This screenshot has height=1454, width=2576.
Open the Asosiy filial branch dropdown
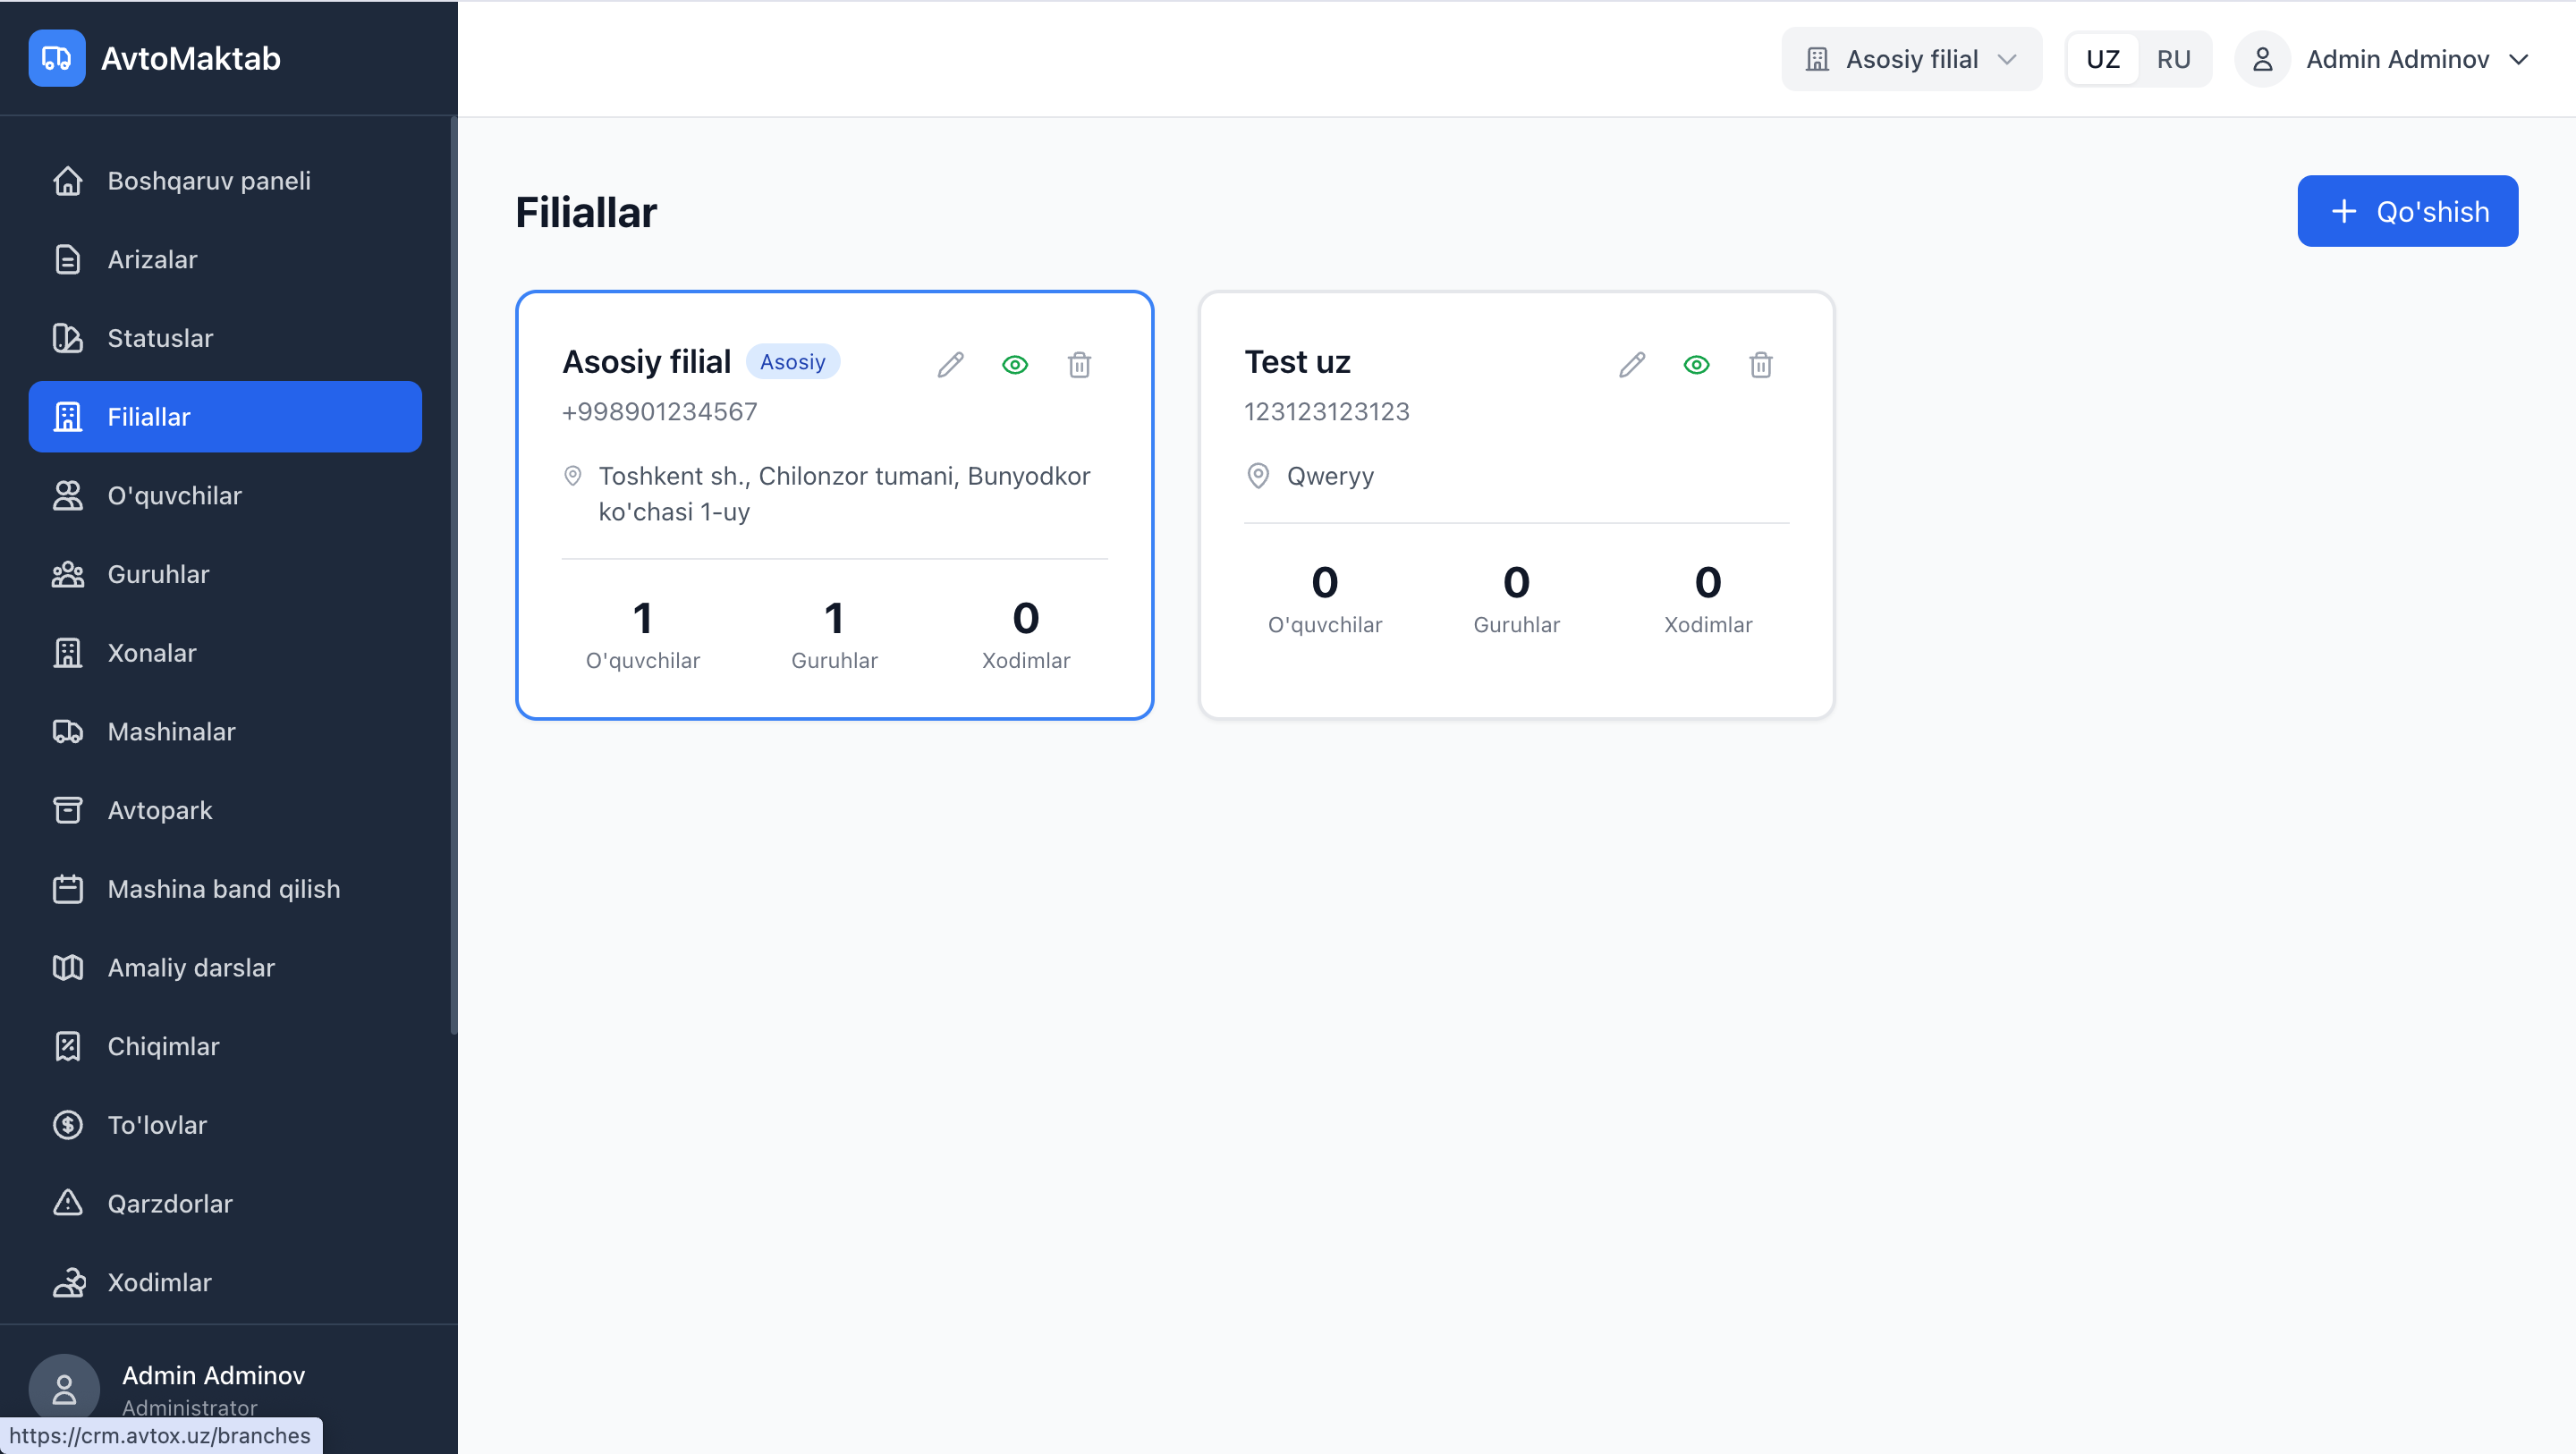pyautogui.click(x=1911, y=59)
